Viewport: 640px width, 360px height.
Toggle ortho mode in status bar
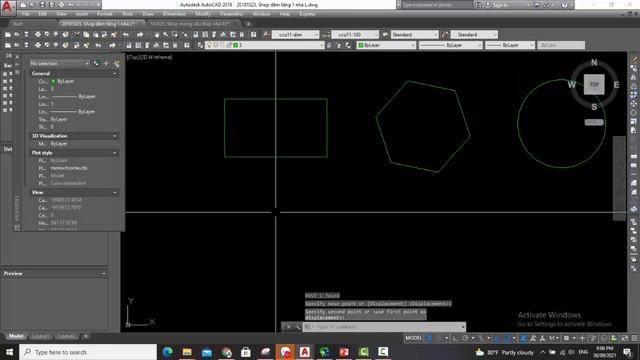(x=456, y=338)
